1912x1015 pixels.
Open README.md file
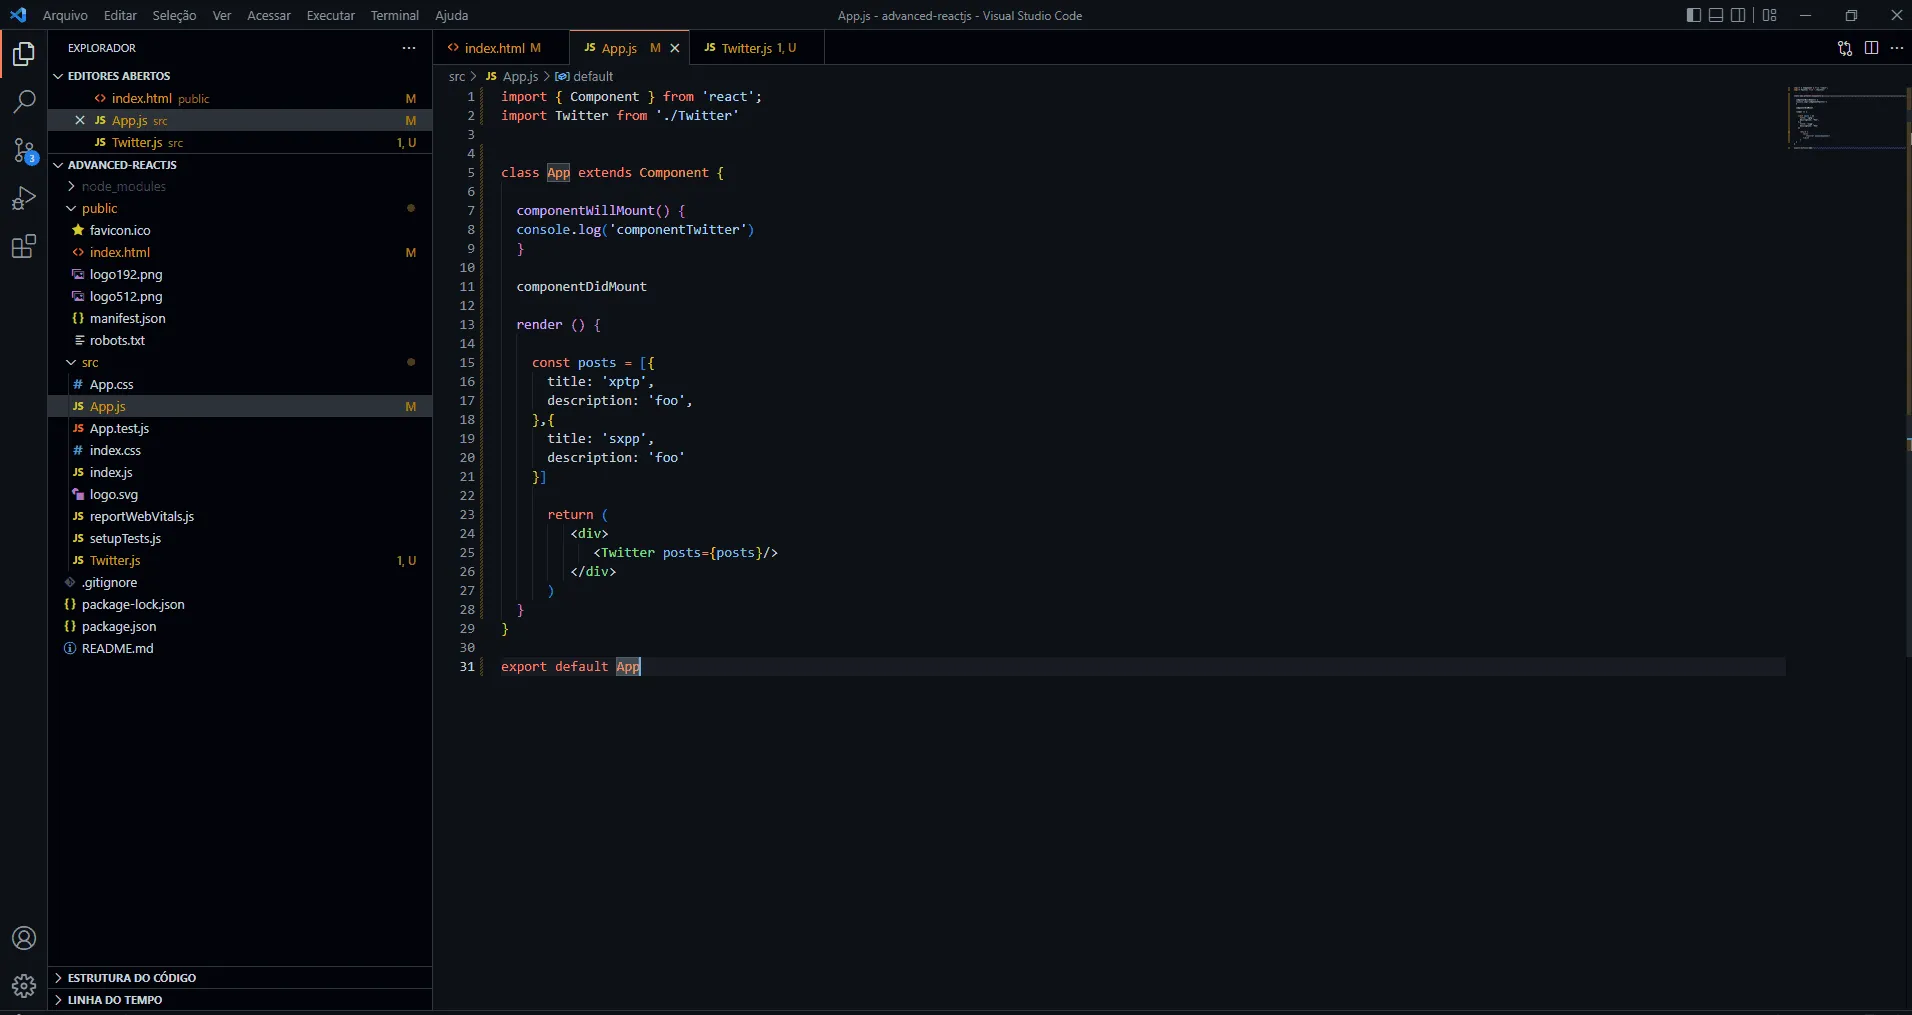point(240,649)
